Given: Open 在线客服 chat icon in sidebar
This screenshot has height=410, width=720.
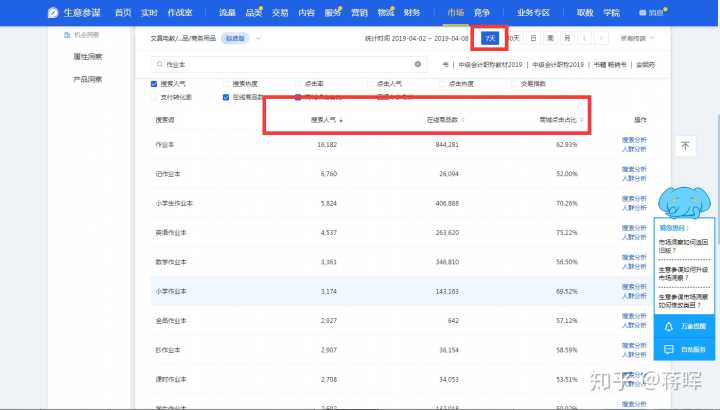Looking at the screenshot, I should click(669, 349).
